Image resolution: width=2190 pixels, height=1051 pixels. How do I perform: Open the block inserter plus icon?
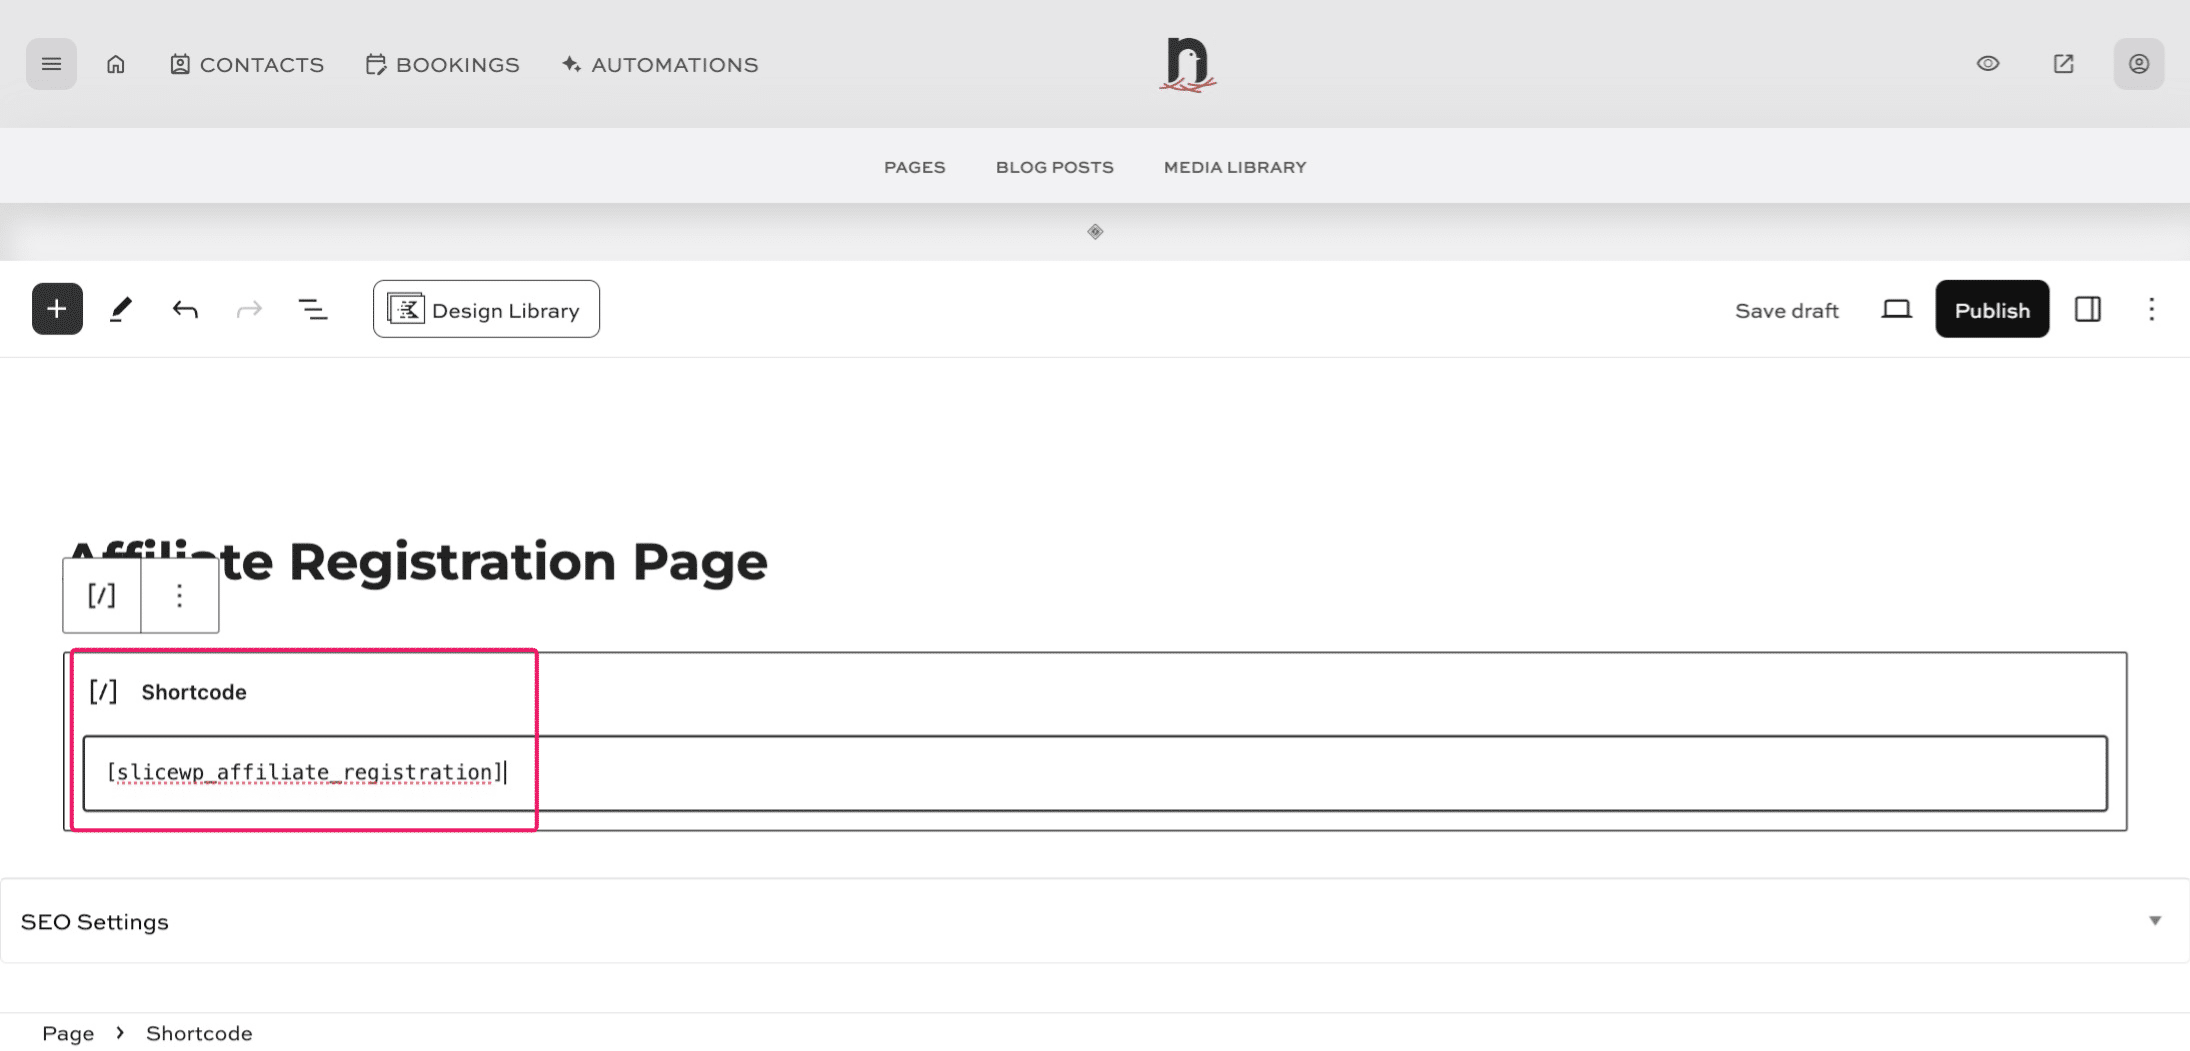click(x=56, y=308)
